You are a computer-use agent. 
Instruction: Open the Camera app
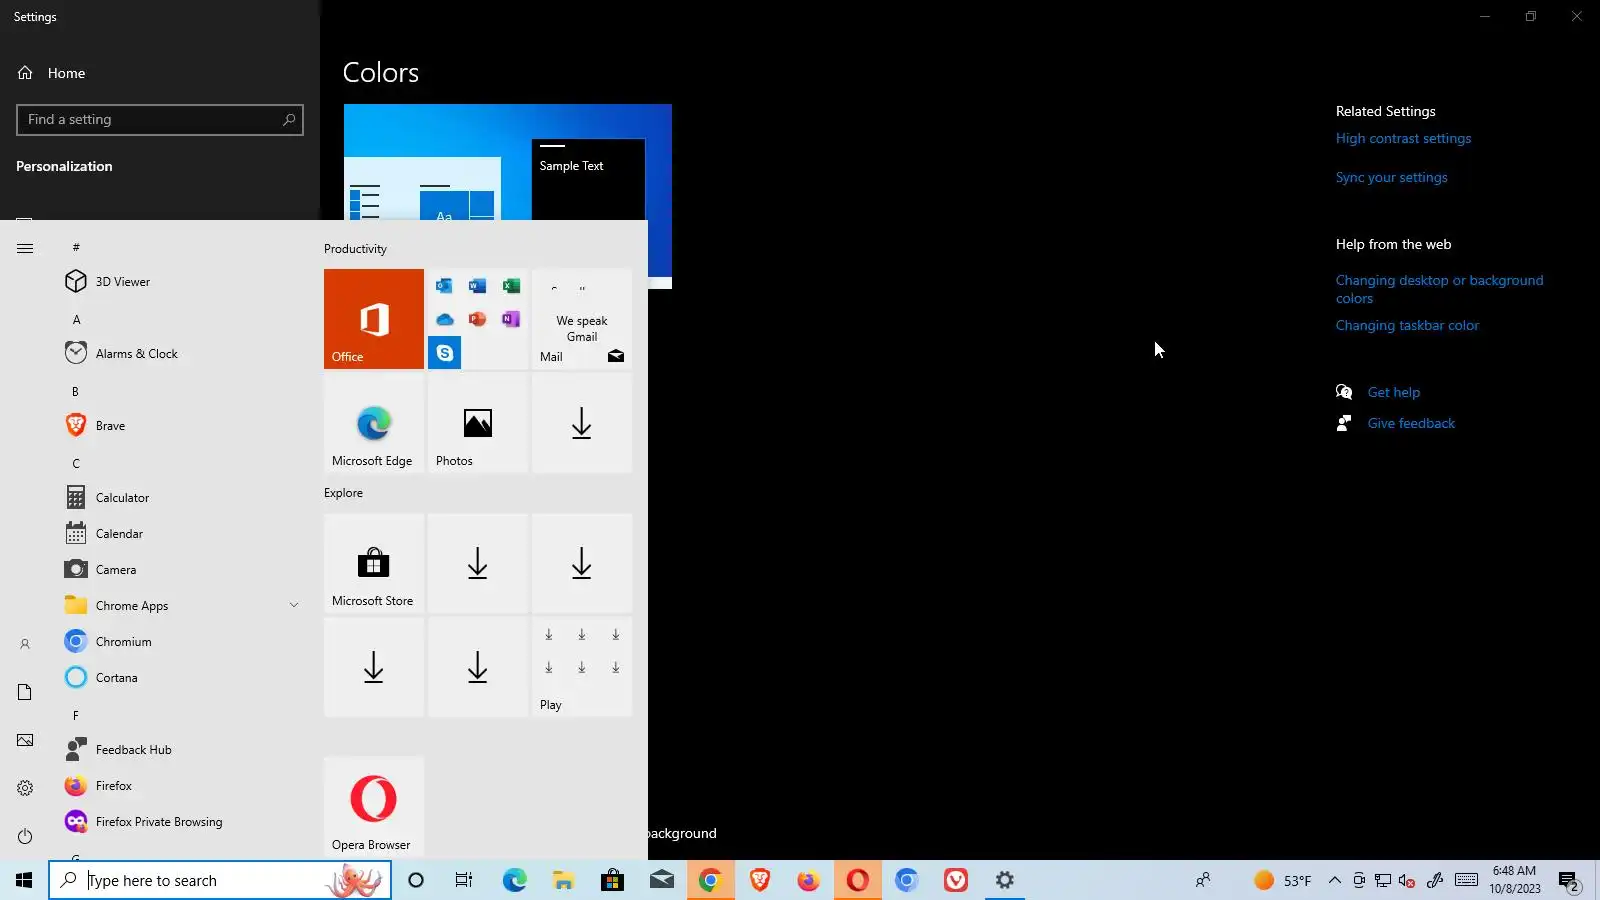coord(180,570)
